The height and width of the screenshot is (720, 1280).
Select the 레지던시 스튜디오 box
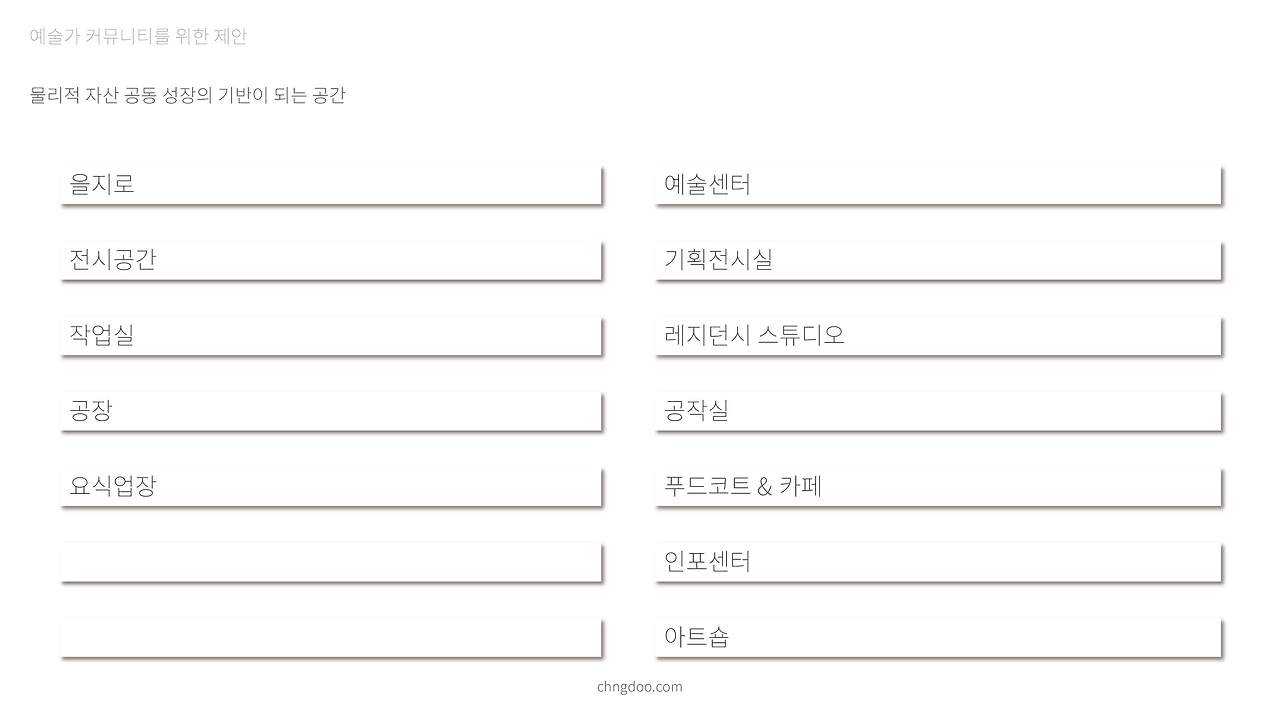point(939,336)
